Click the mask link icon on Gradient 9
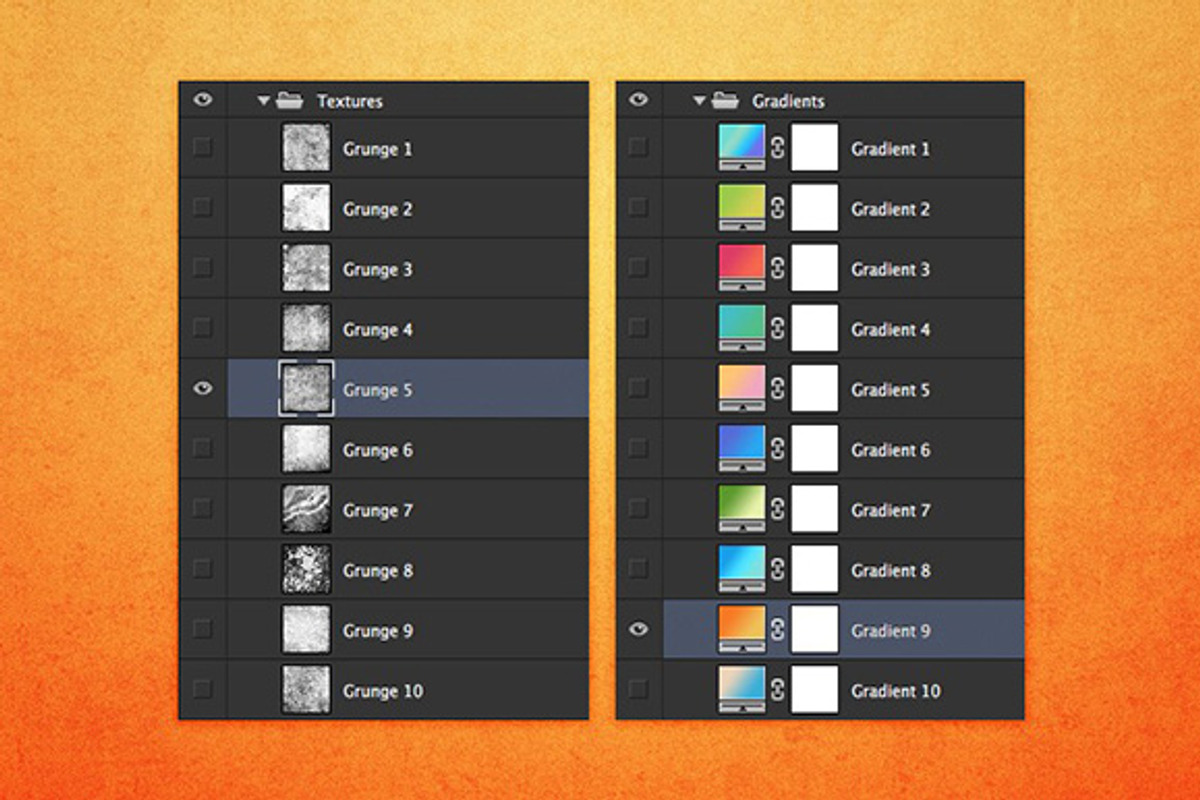 (778, 630)
